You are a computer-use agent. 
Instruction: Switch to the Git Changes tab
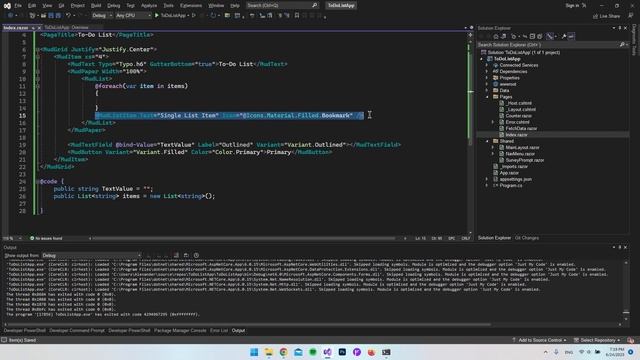[x=527, y=238]
